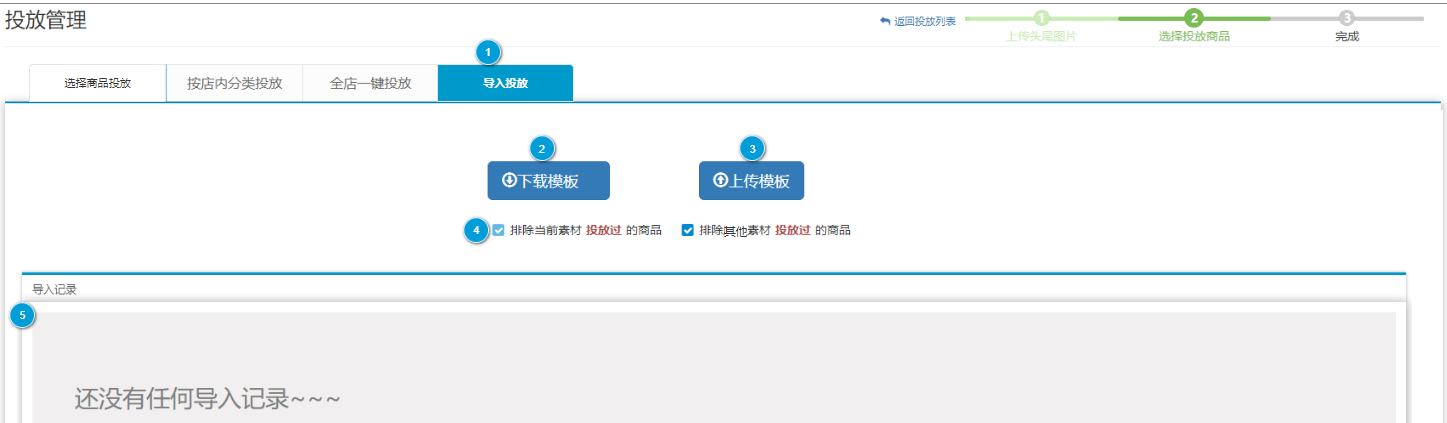
Task: Click step 3 circle for 完成
Action: point(1347,18)
